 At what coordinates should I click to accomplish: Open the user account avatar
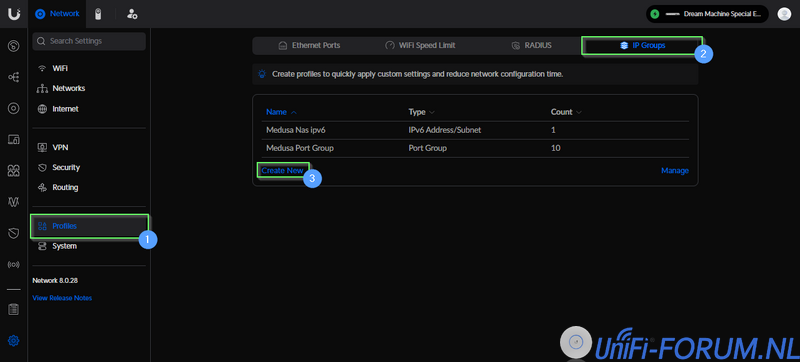[784, 14]
